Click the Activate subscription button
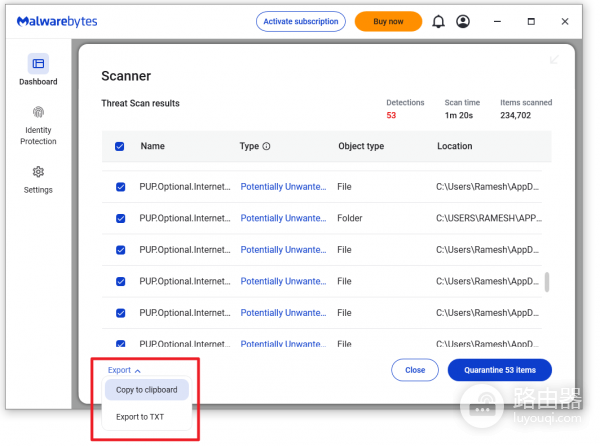The width and height of the screenshot is (600, 446). tap(301, 21)
